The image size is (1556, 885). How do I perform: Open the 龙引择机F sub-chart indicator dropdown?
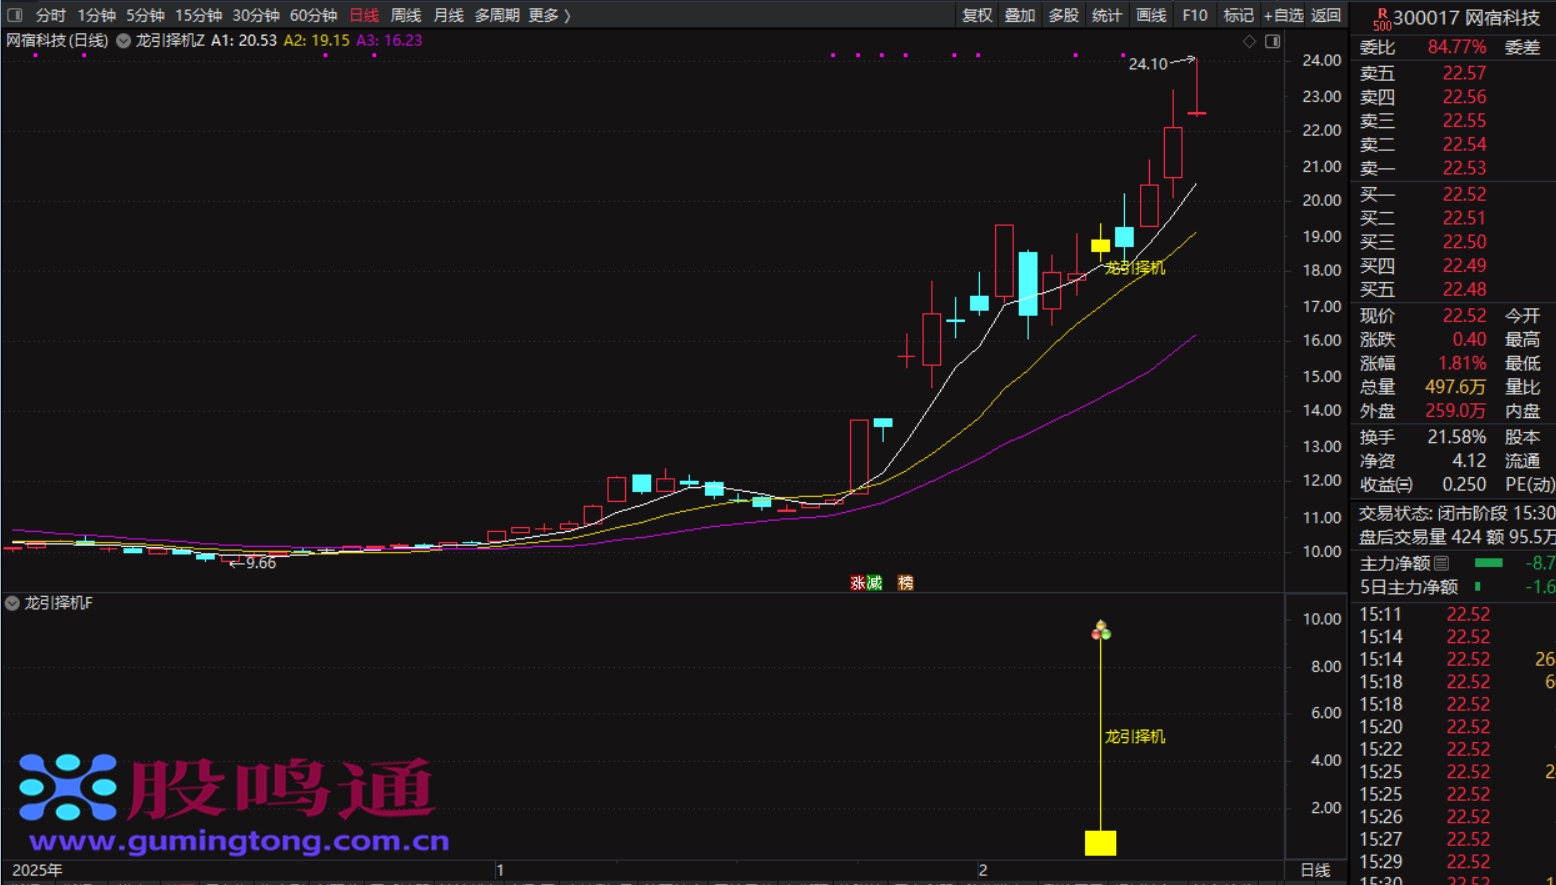pos(12,603)
